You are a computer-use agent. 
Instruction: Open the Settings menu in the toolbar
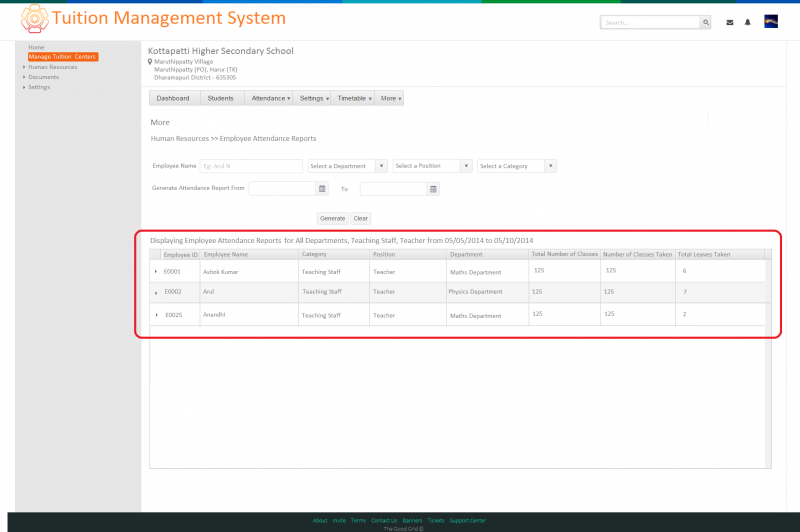[x=312, y=98]
